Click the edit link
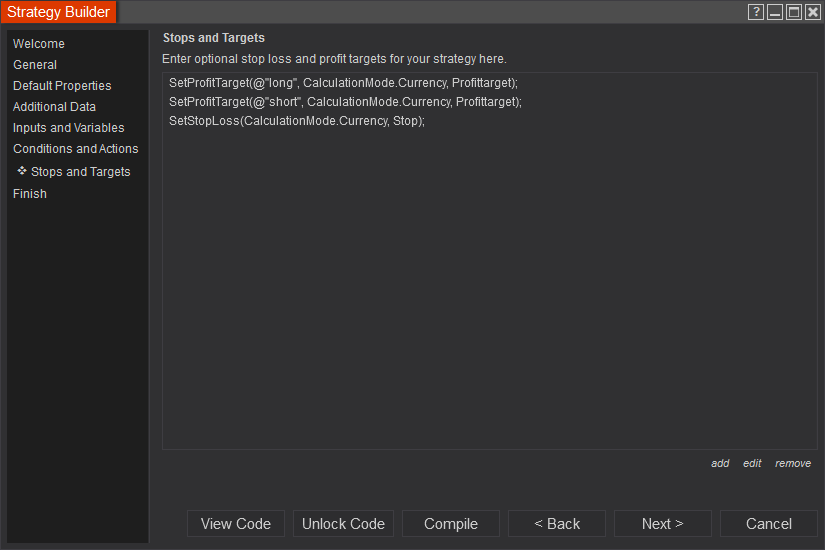Screen dimensions: 825x550 pyautogui.click(x=752, y=463)
